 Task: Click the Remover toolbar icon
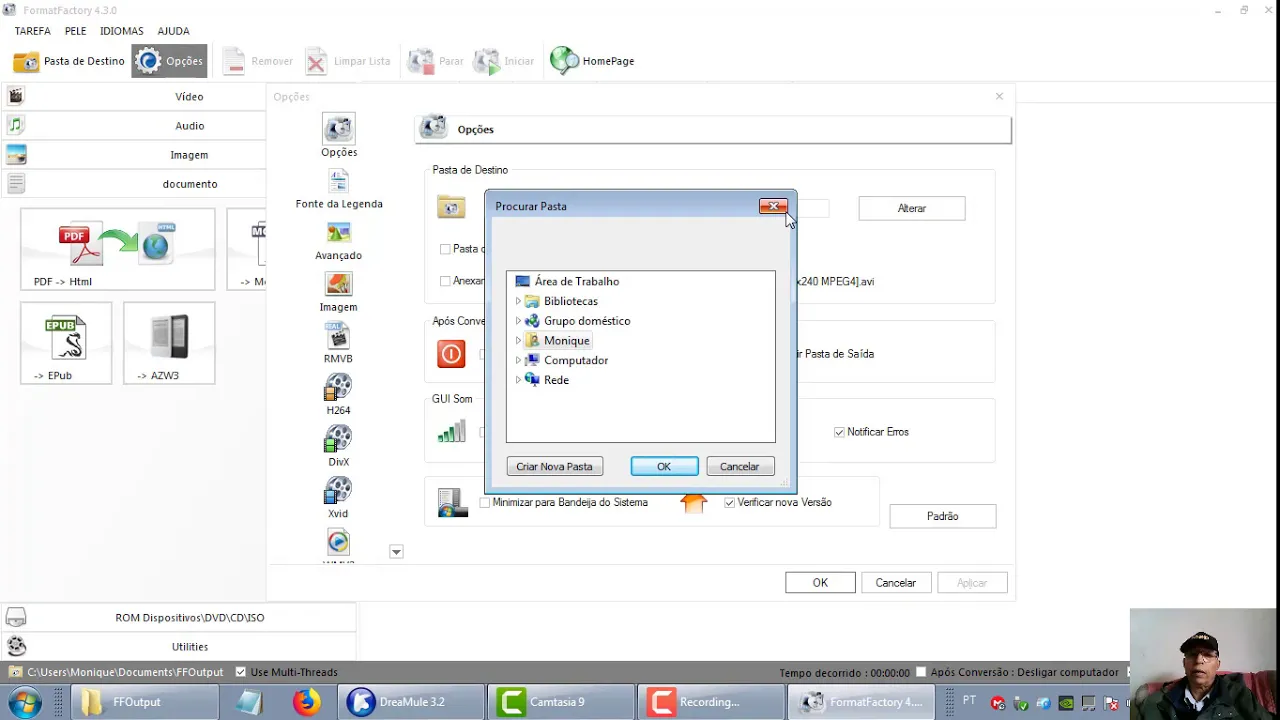click(x=233, y=61)
